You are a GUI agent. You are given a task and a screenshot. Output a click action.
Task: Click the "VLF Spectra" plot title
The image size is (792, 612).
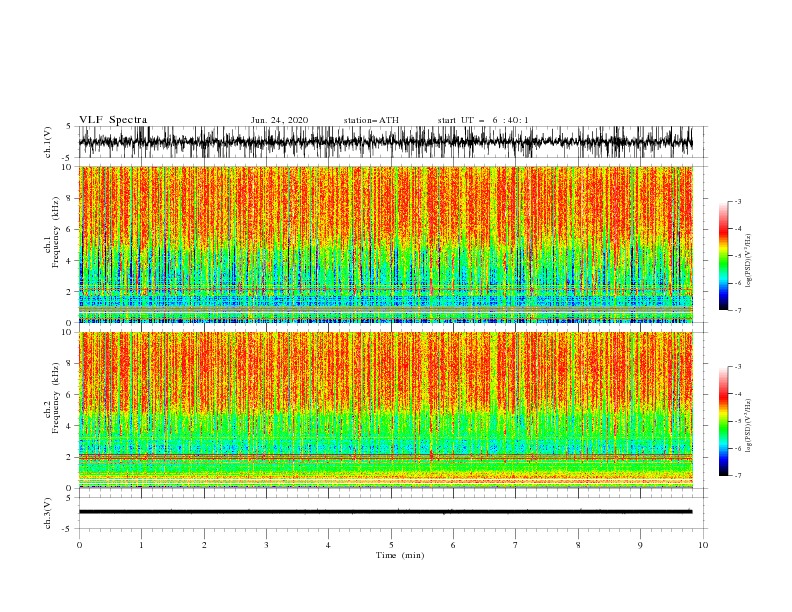113,120
